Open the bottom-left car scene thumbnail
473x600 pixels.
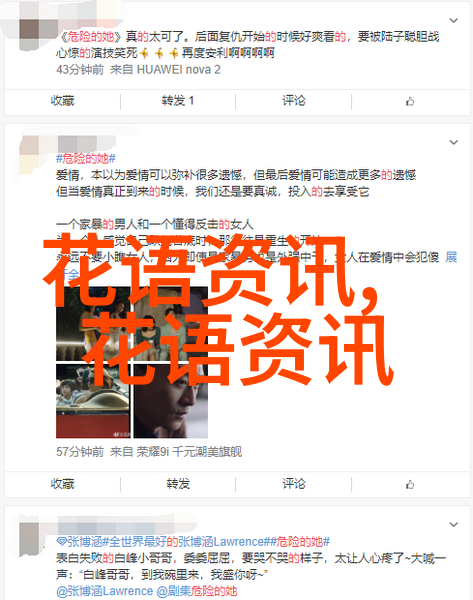(x=93, y=401)
